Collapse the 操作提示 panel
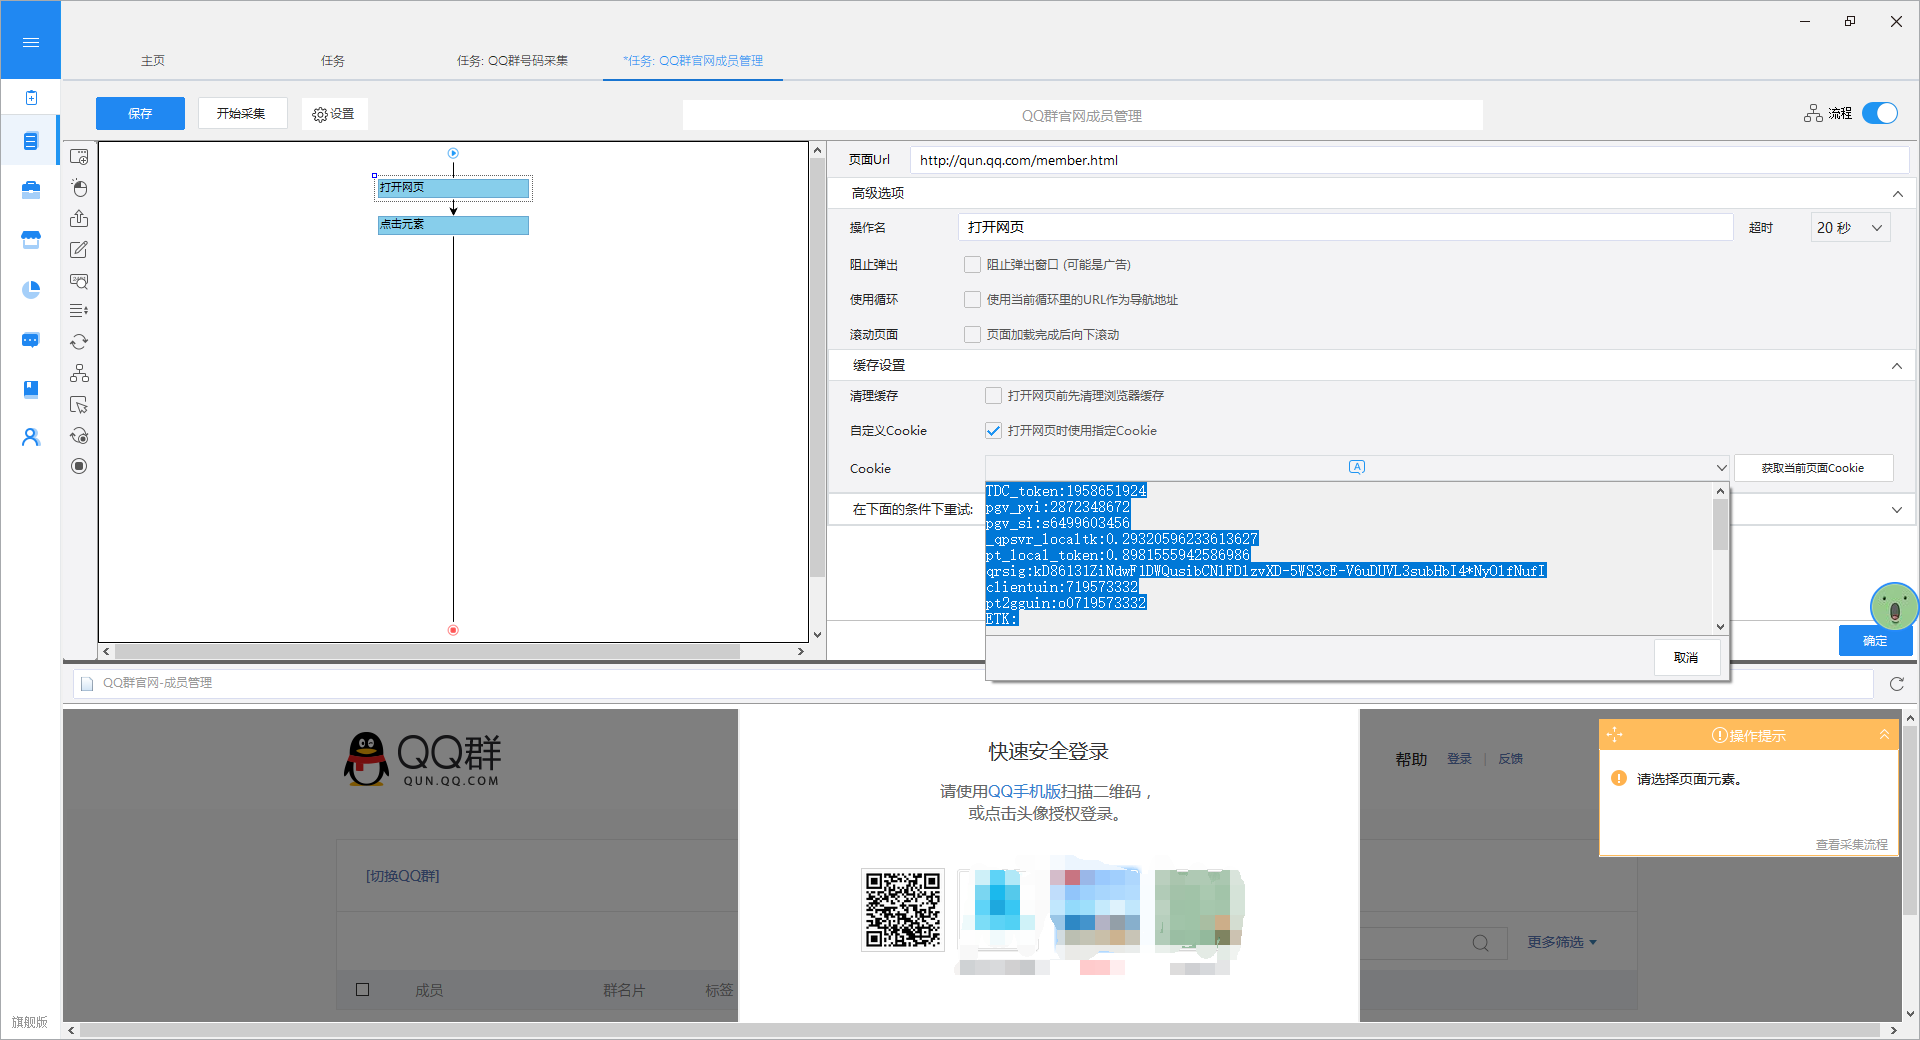 pyautogui.click(x=1884, y=735)
